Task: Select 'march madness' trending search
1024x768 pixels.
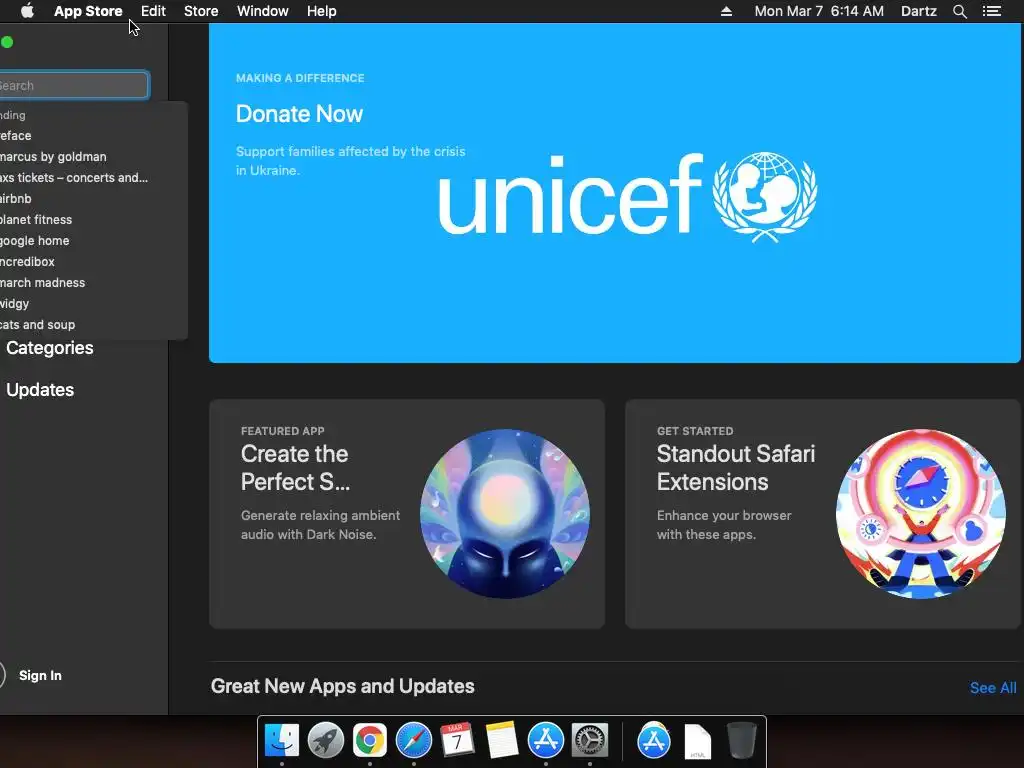Action: 42,282
